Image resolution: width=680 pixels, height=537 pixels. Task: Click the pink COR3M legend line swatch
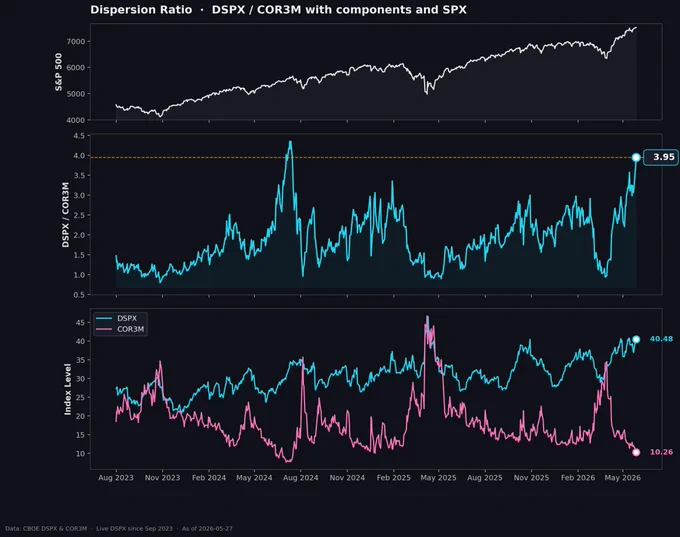(x=104, y=329)
